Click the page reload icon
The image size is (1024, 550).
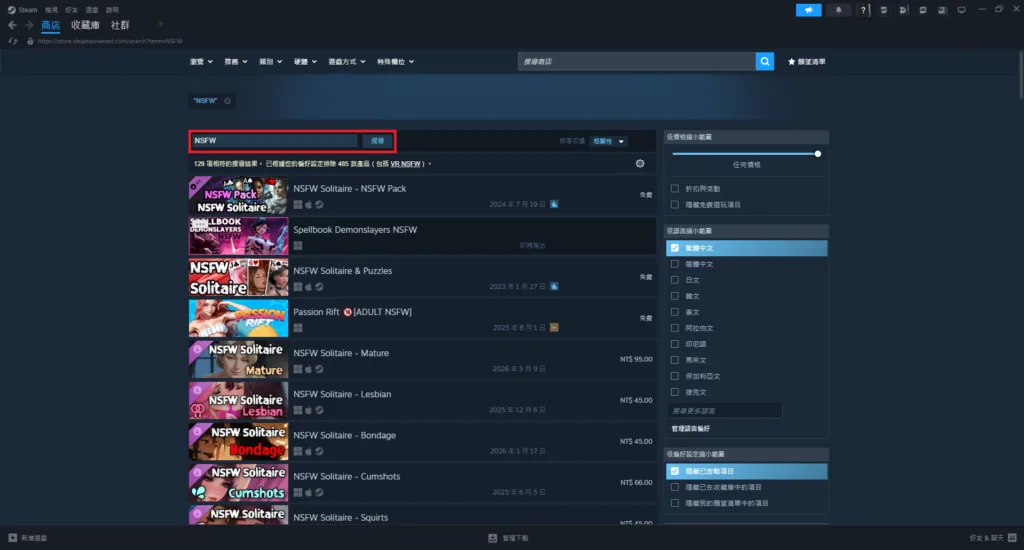(12, 40)
